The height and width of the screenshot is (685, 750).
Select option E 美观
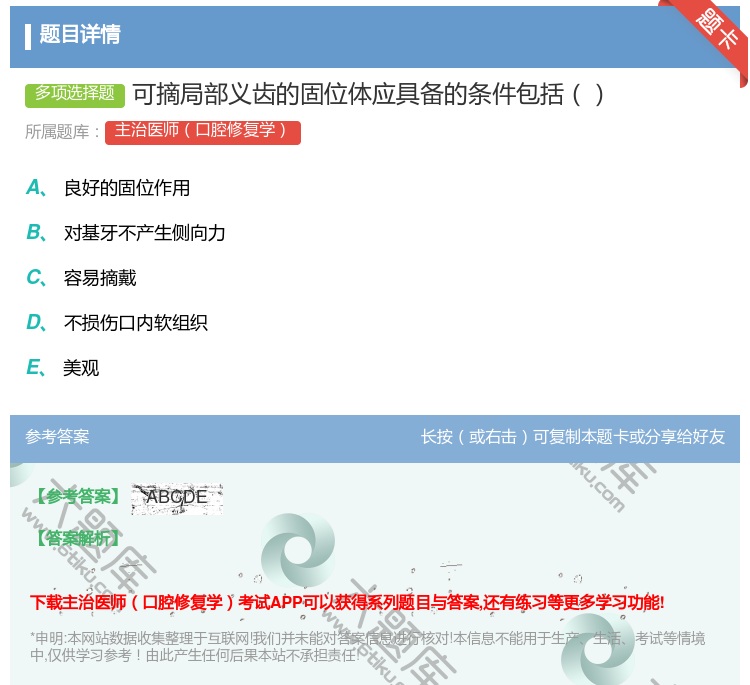pos(63,368)
